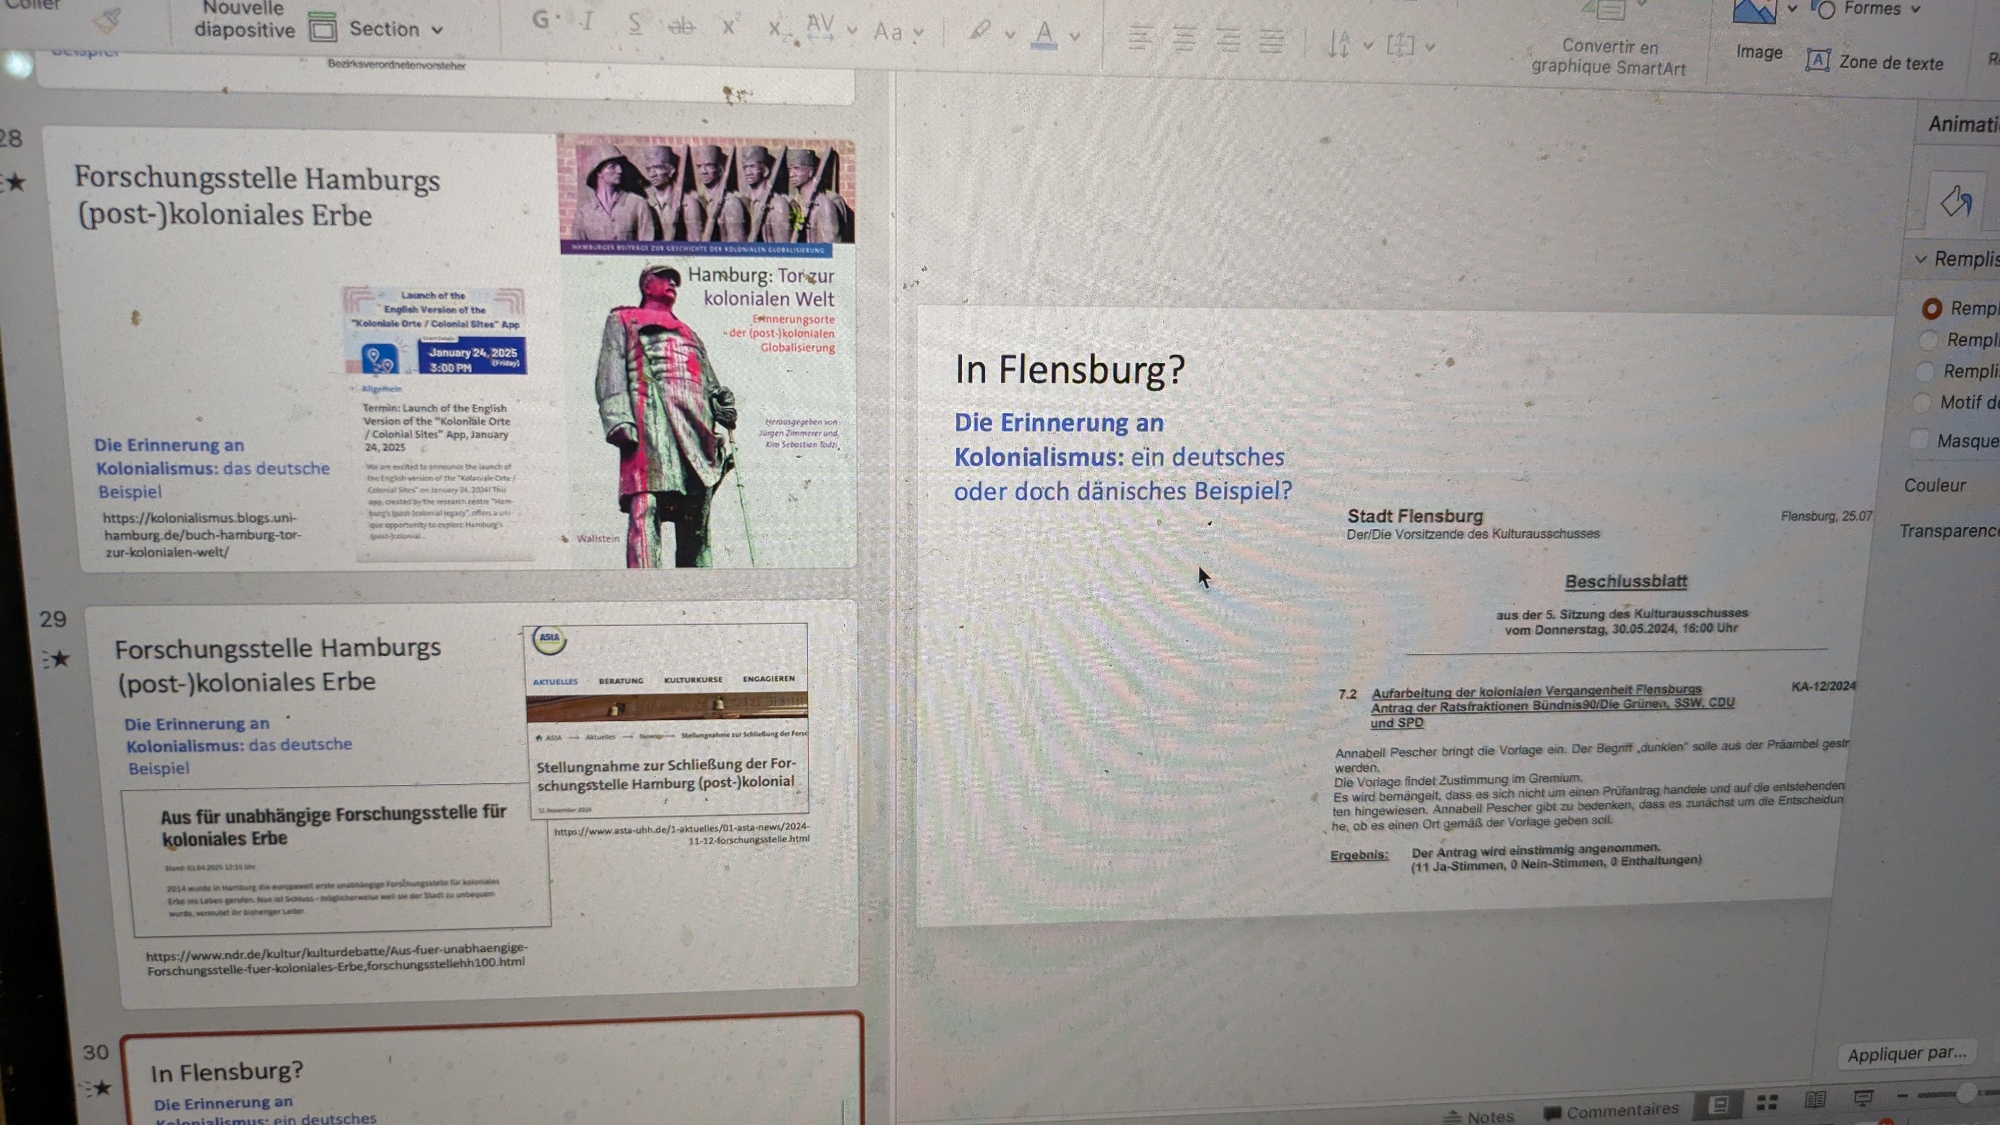Switch to Reading view icon
Viewport: 2000px width, 1125px height.
(1815, 1100)
